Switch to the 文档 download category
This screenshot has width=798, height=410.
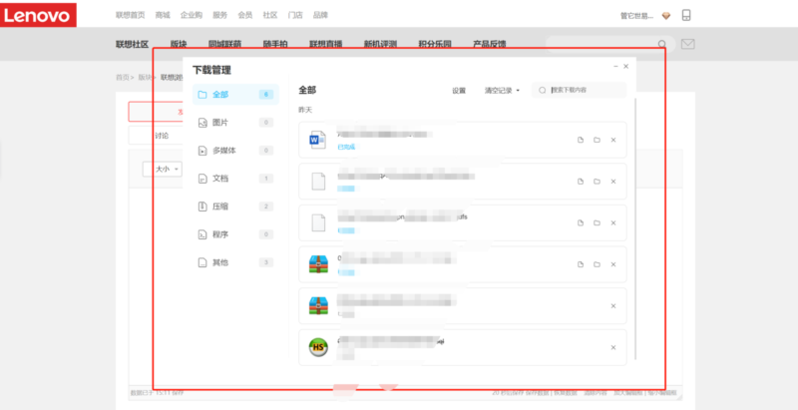(220, 178)
